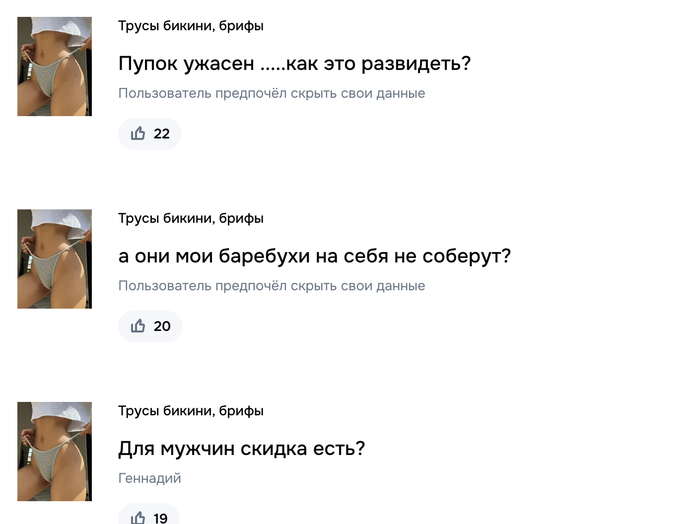
Task: Click thumbs-up icon with 22 likes
Action: [x=138, y=134]
